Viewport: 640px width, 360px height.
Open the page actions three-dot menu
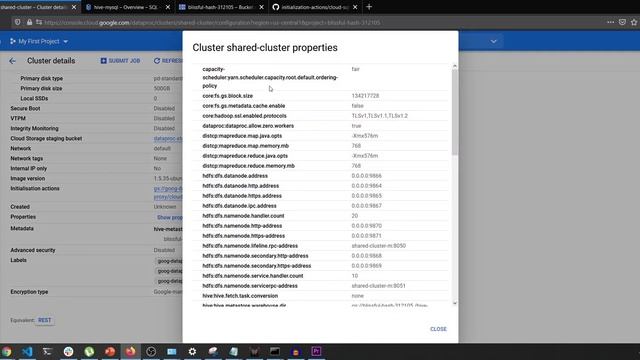[x=610, y=22]
